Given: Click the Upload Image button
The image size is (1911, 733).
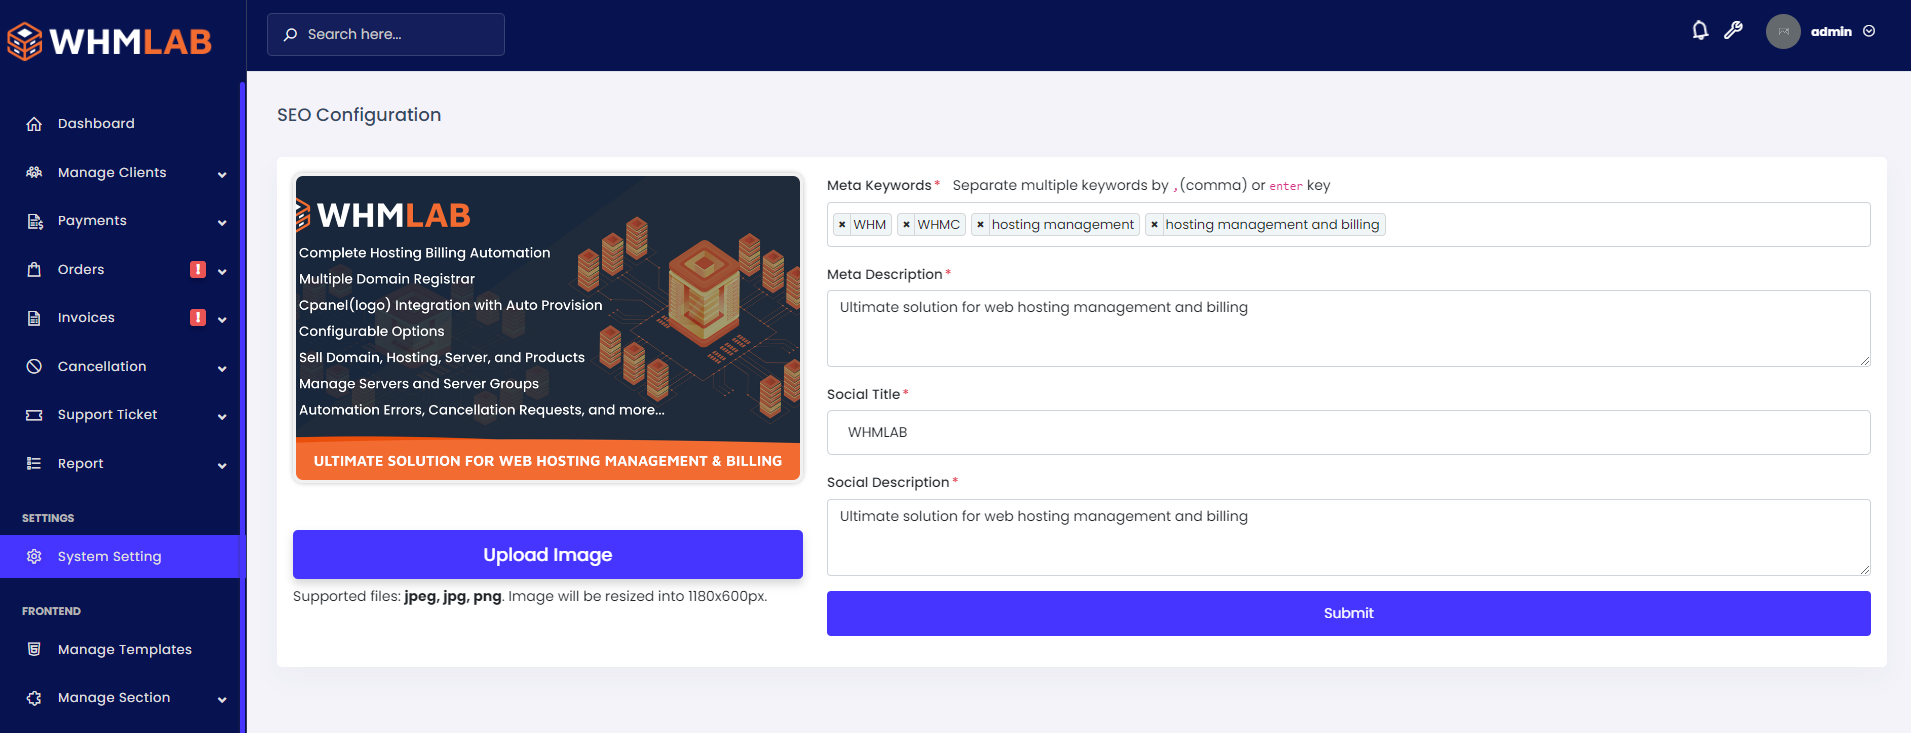Looking at the screenshot, I should pos(547,555).
